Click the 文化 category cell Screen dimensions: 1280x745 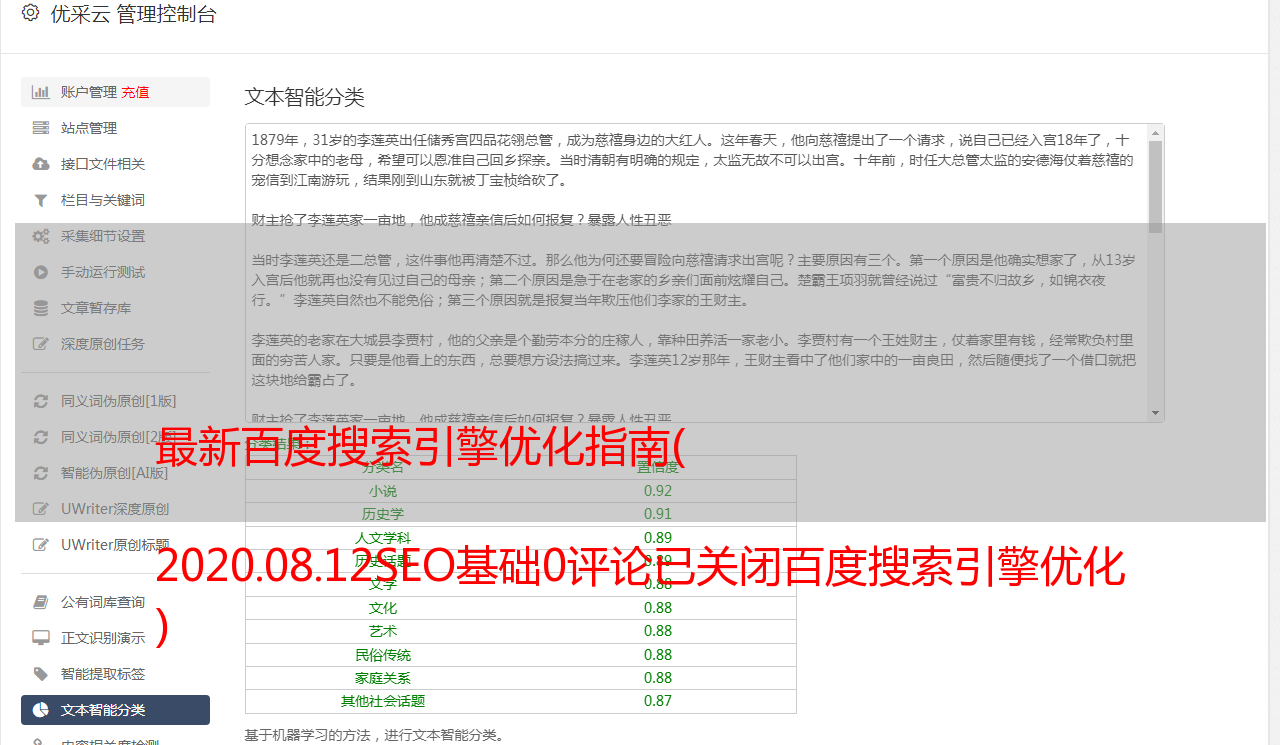[383, 608]
